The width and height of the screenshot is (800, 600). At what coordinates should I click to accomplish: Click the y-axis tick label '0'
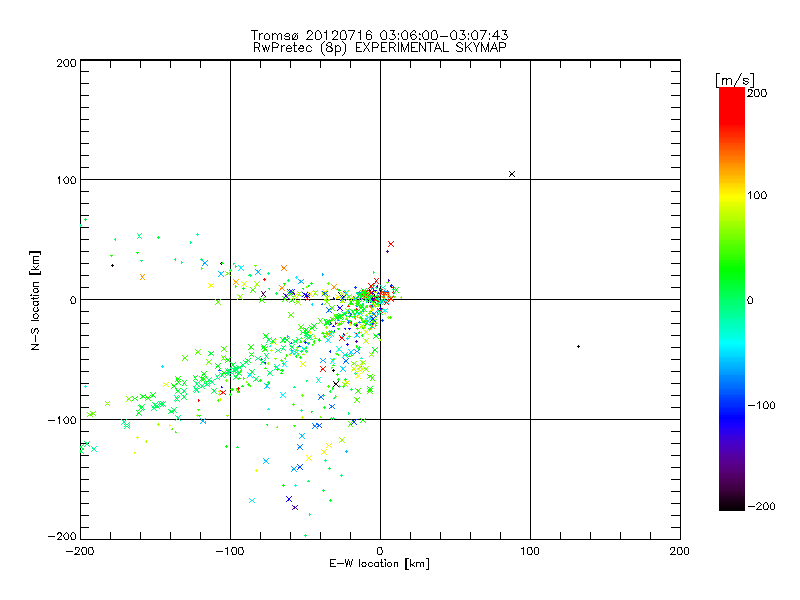coord(73,300)
